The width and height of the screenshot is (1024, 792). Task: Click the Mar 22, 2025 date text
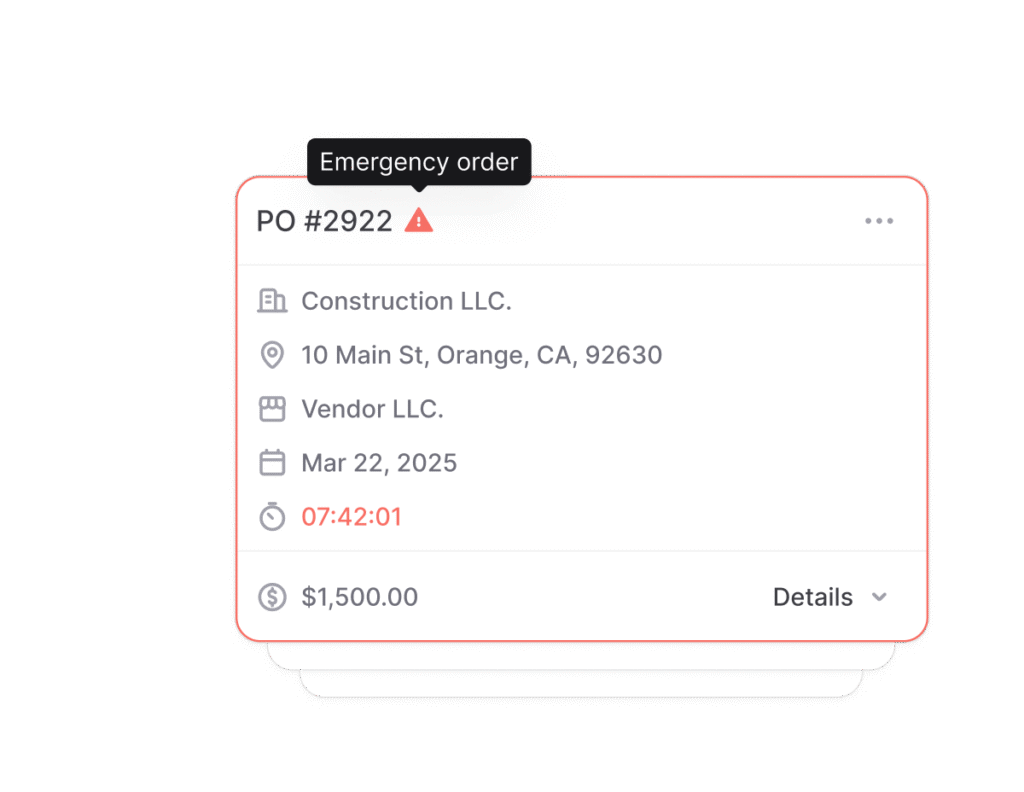click(x=379, y=462)
